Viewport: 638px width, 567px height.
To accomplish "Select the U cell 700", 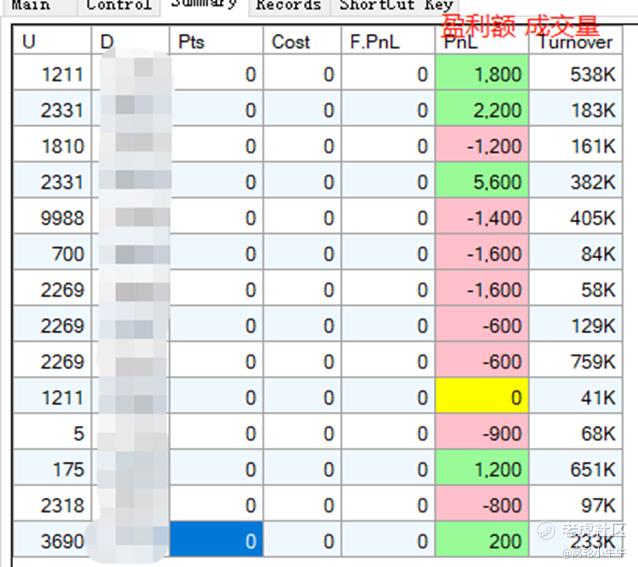I will point(52,252).
